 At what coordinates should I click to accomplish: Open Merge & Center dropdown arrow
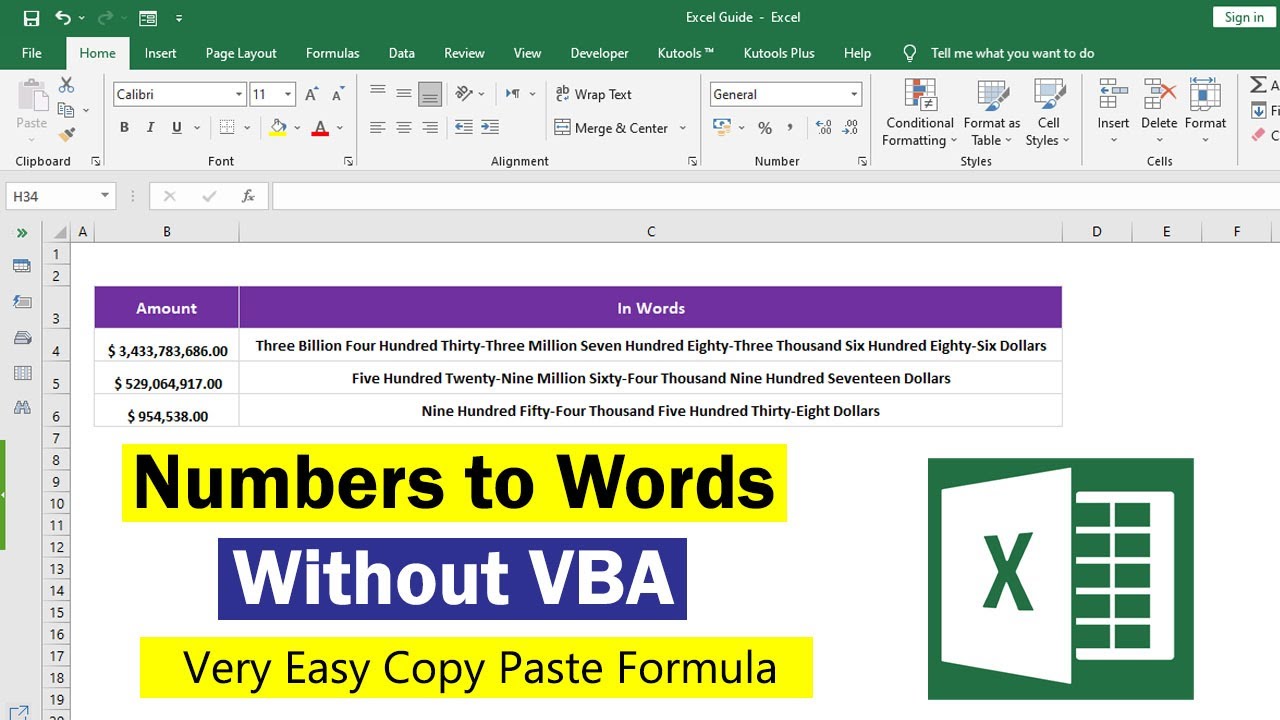(x=683, y=128)
